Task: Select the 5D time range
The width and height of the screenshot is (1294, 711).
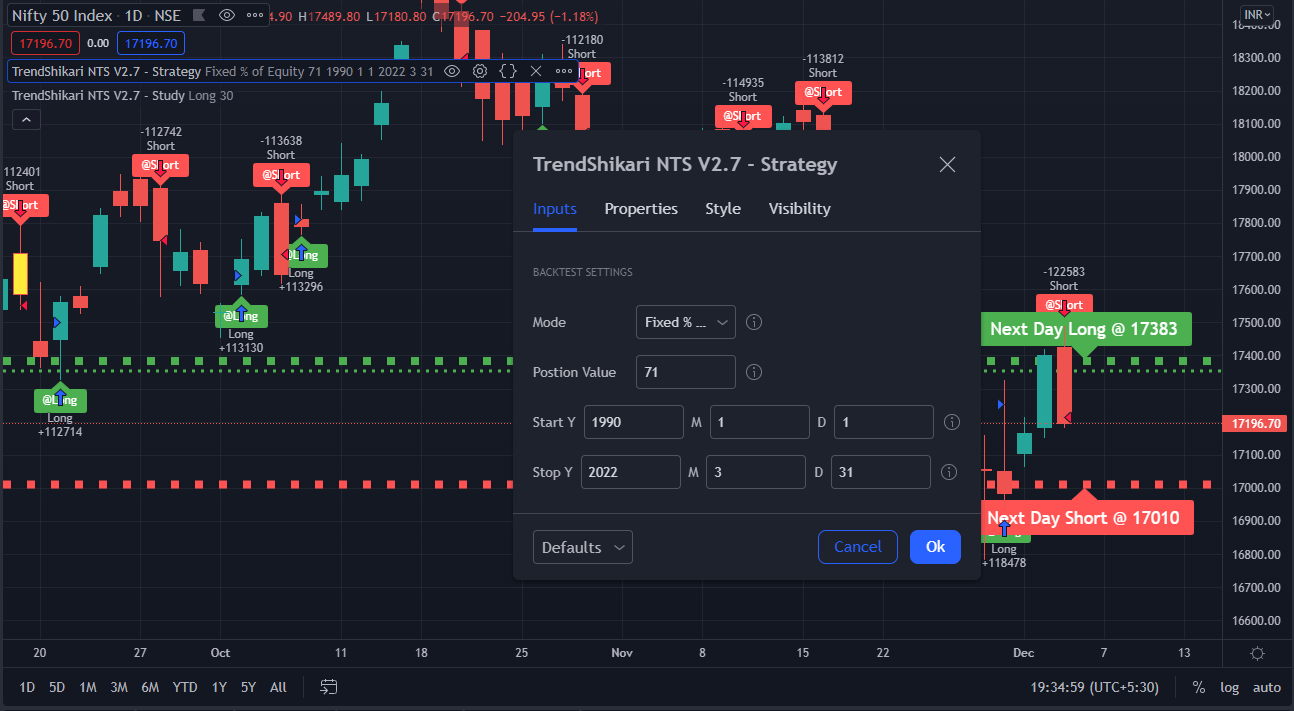Action: 57,687
